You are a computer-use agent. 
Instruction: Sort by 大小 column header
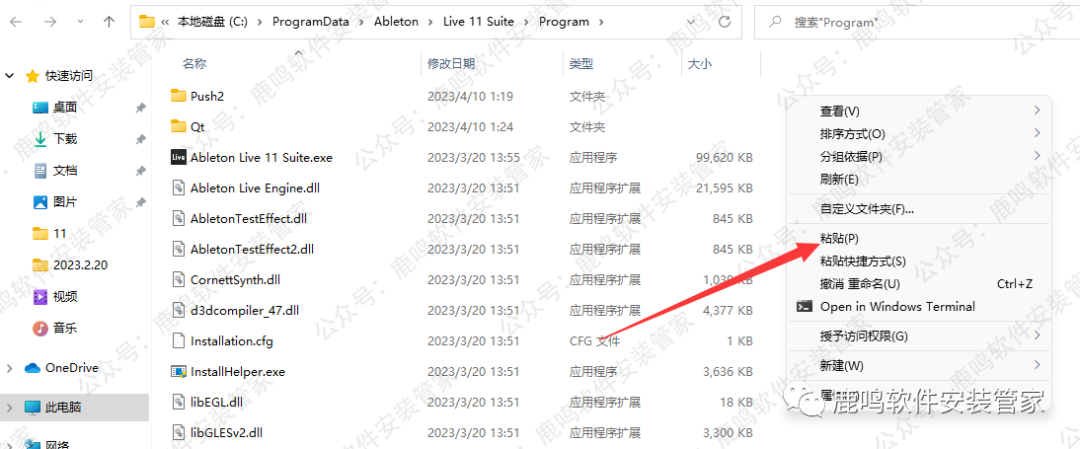700,63
